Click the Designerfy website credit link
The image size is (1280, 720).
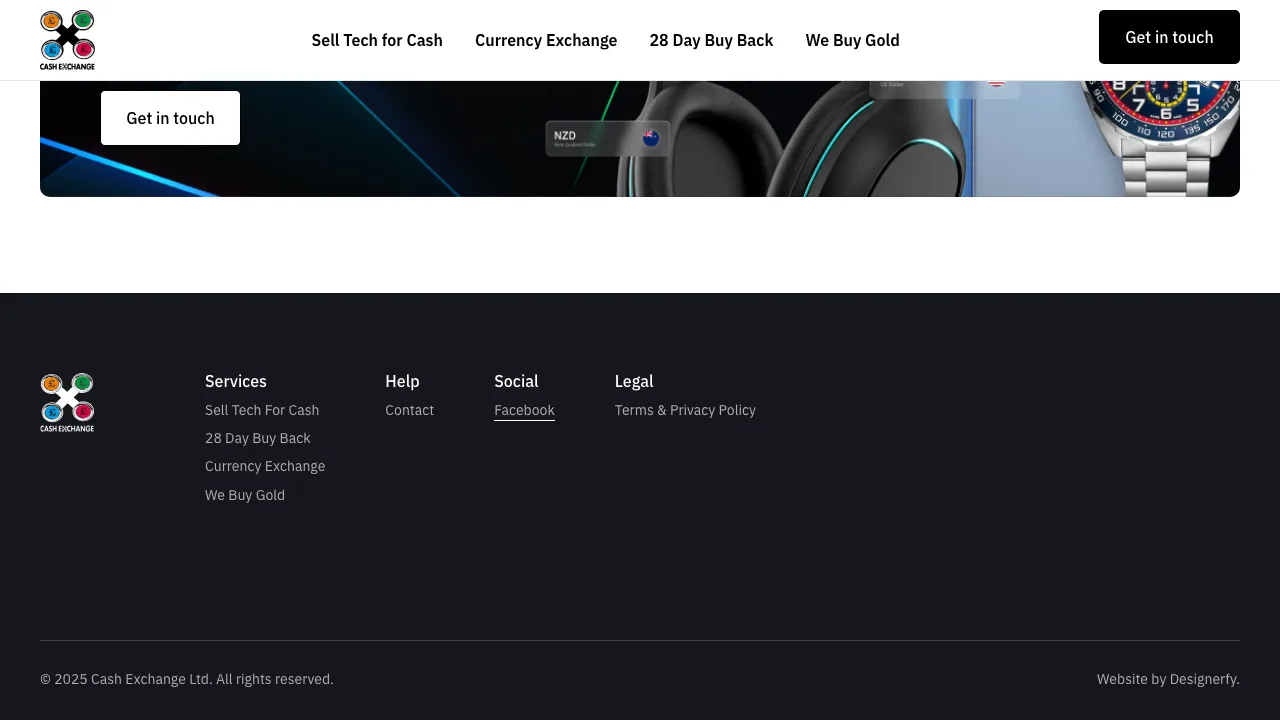1203,679
